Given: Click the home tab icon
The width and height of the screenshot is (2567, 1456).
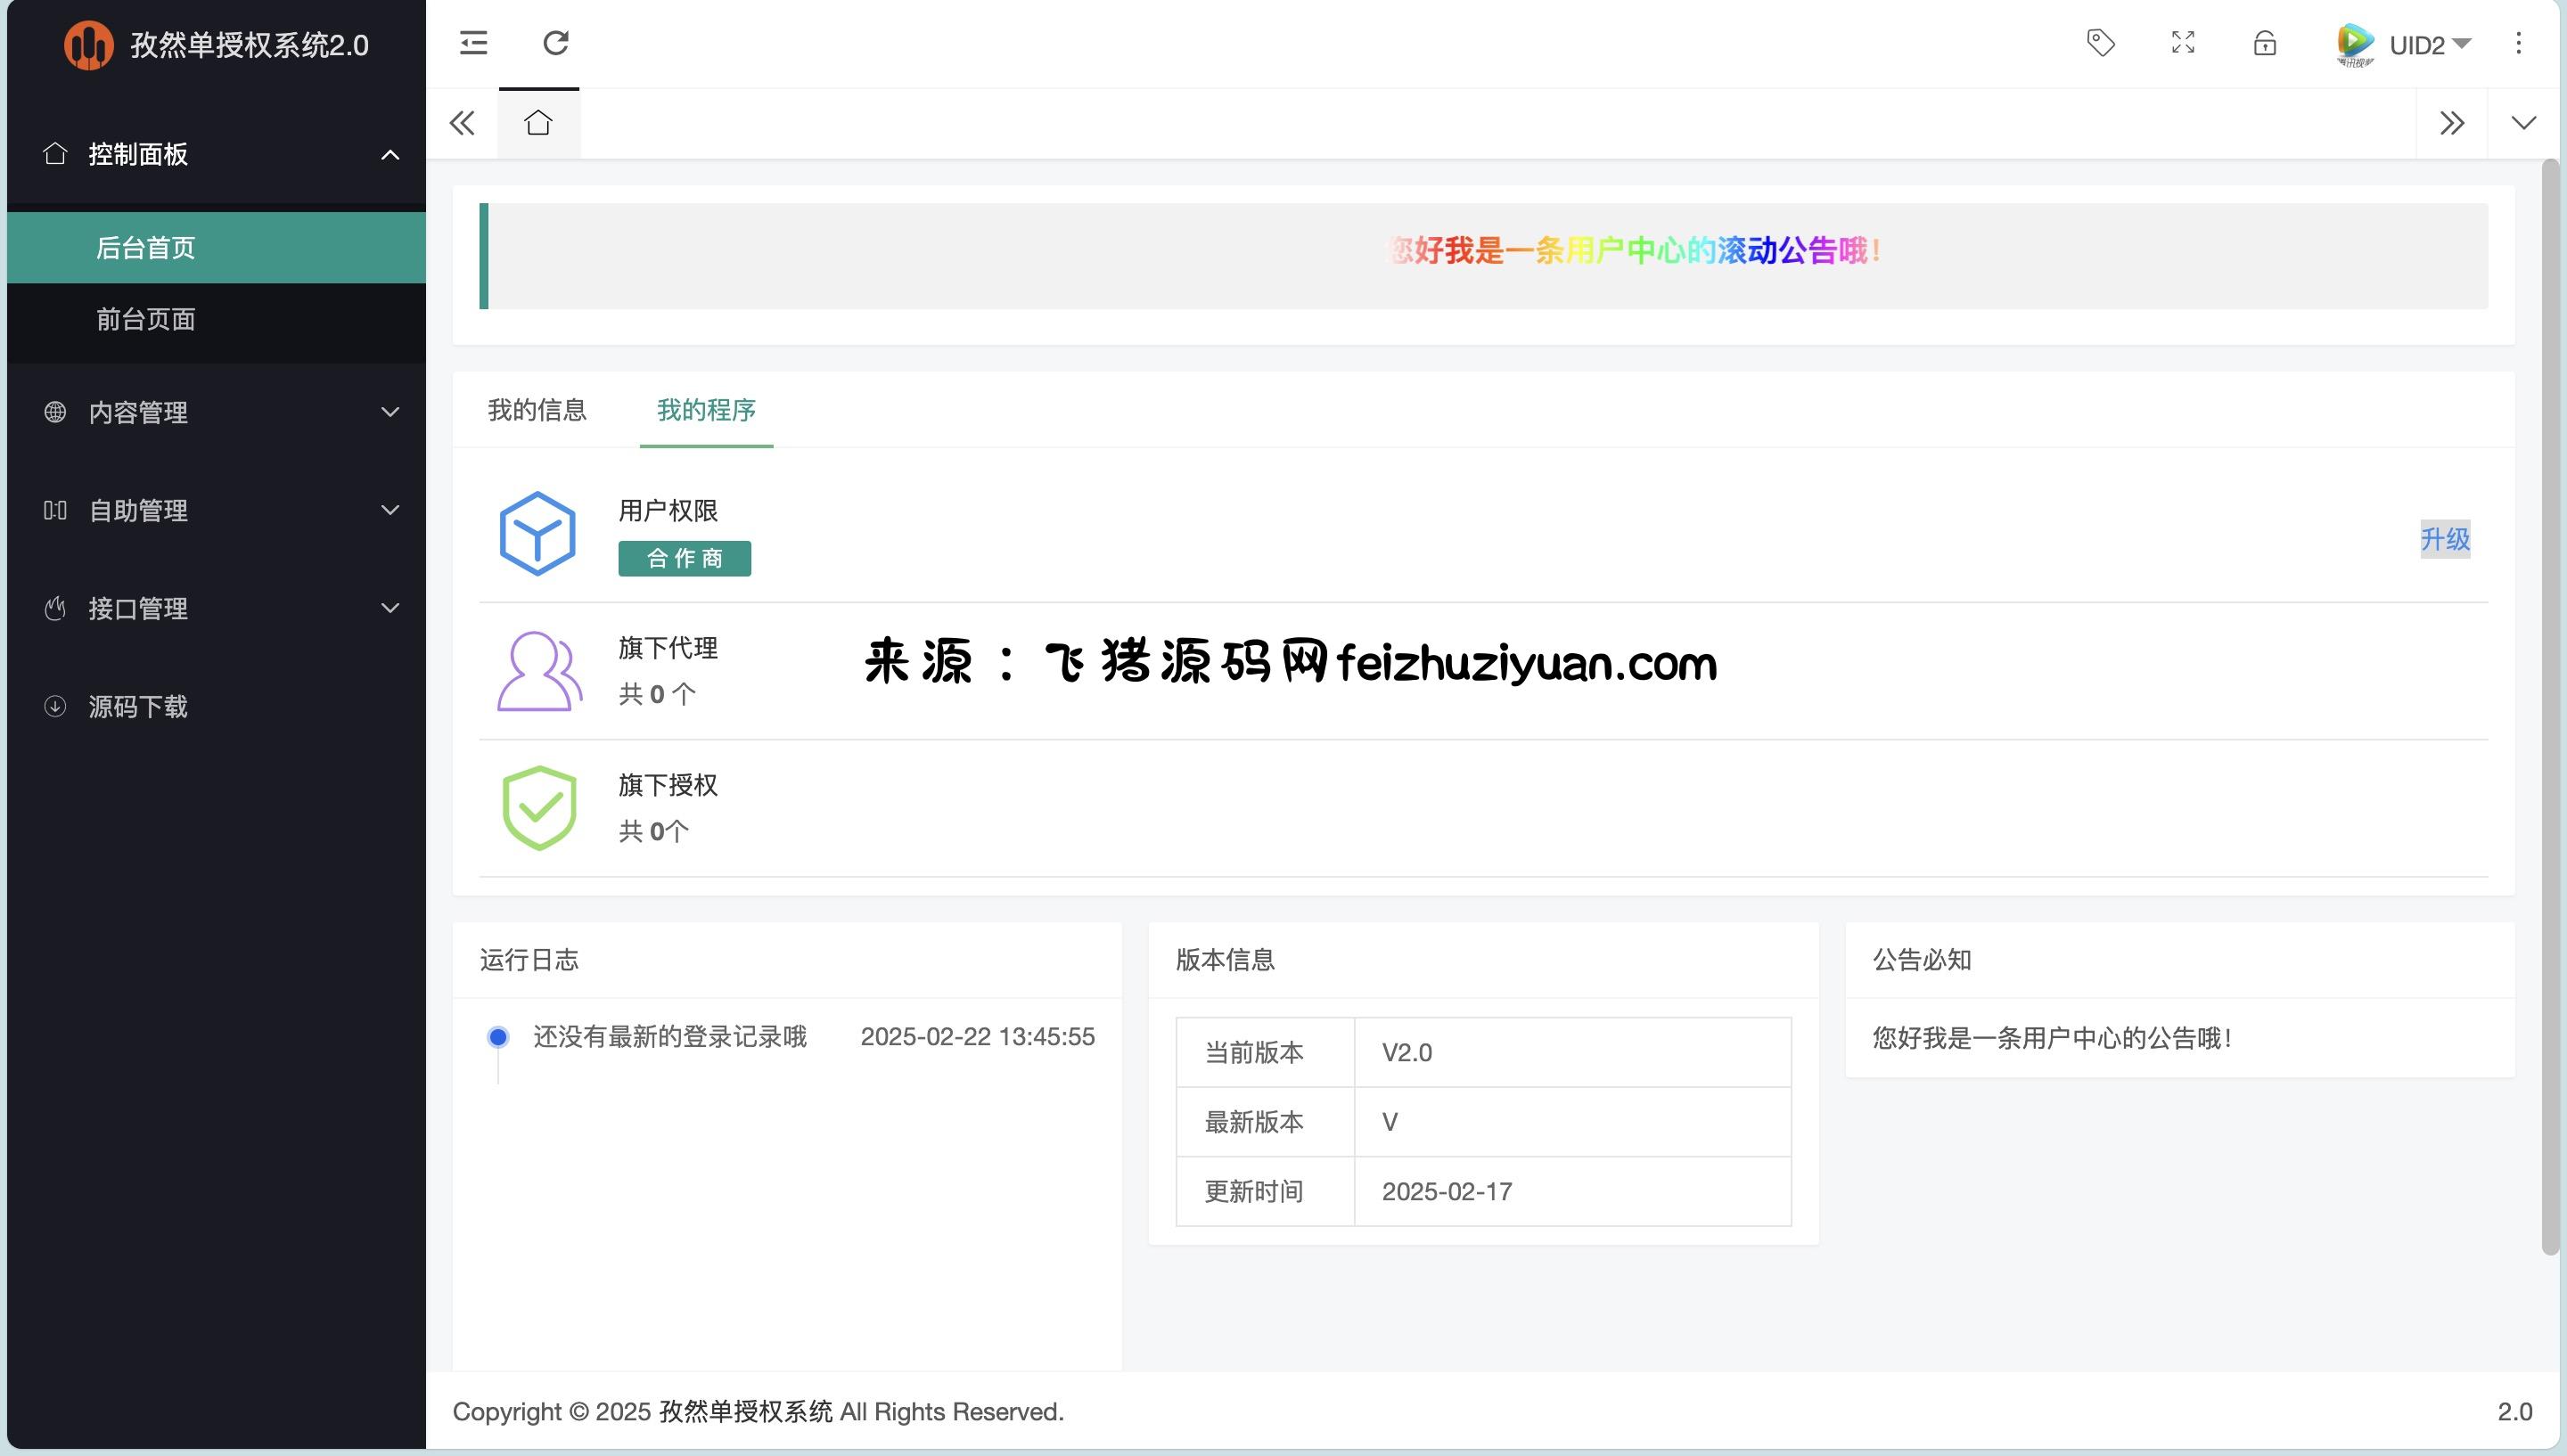Looking at the screenshot, I should (x=538, y=123).
